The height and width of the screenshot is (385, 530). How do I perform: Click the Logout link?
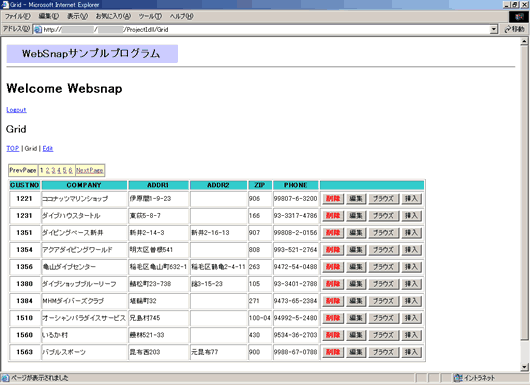tap(16, 110)
